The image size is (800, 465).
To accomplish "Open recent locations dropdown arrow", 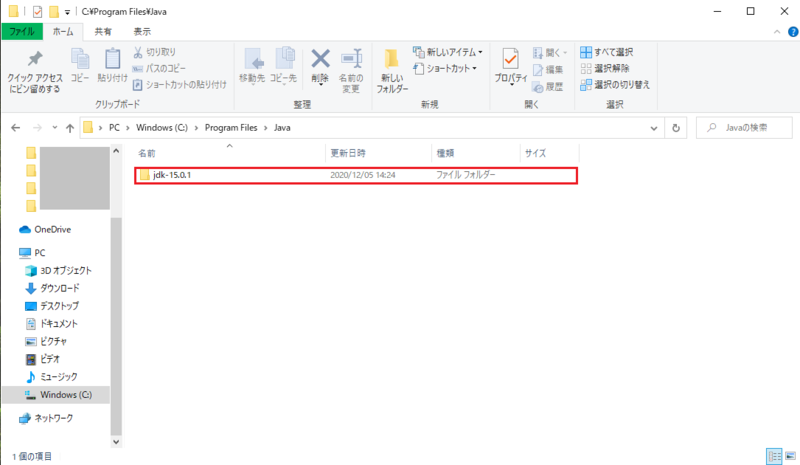I will coord(55,128).
